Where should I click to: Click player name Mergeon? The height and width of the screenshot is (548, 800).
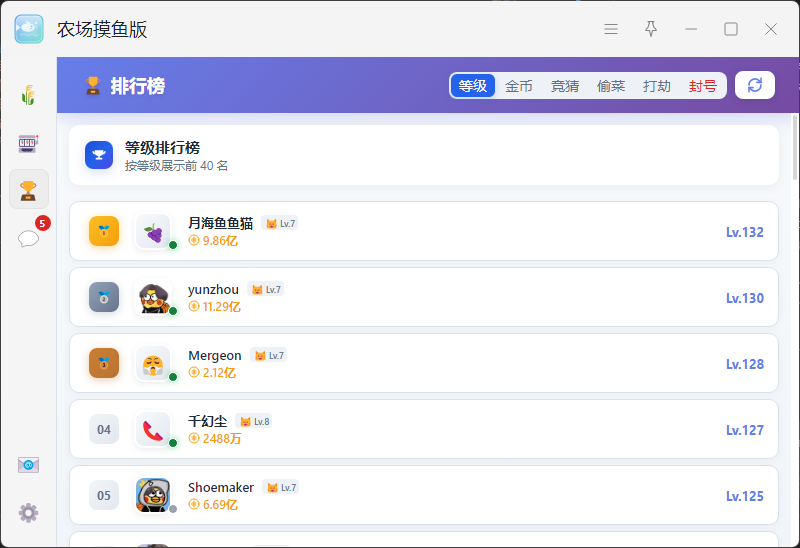coord(215,355)
